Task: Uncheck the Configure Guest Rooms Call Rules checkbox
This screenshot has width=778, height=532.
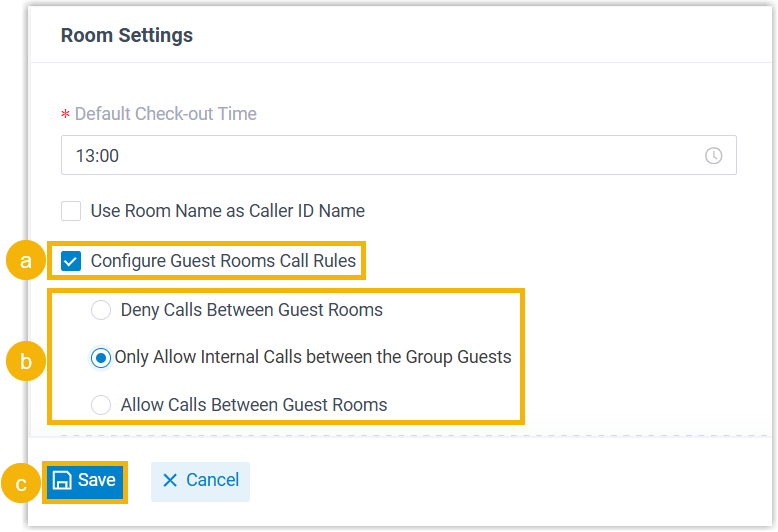Action: click(x=71, y=262)
